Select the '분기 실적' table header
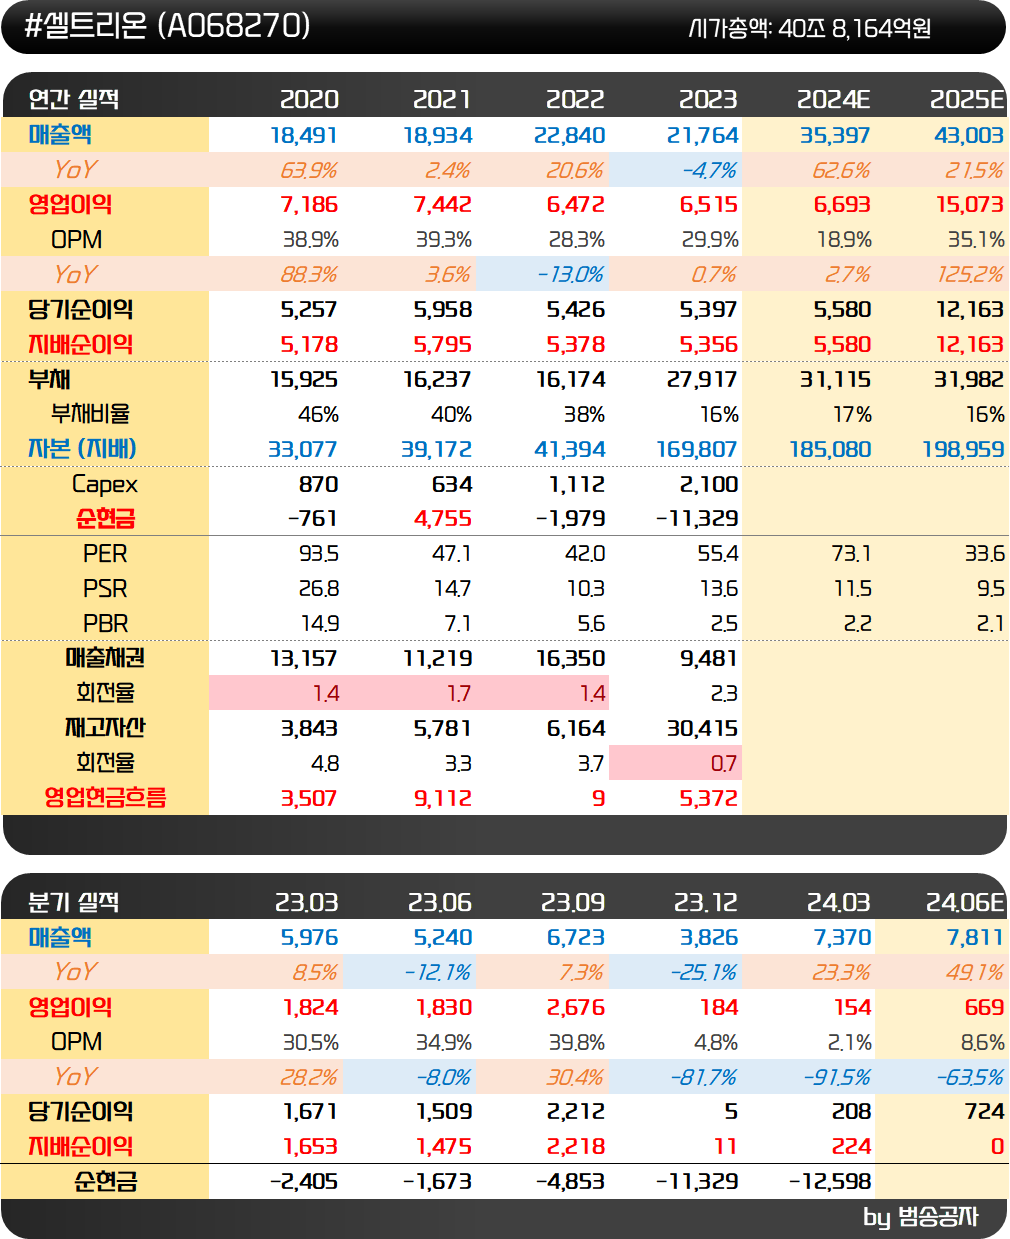Image resolution: width=1010 pixels, height=1239 pixels. click(74, 902)
